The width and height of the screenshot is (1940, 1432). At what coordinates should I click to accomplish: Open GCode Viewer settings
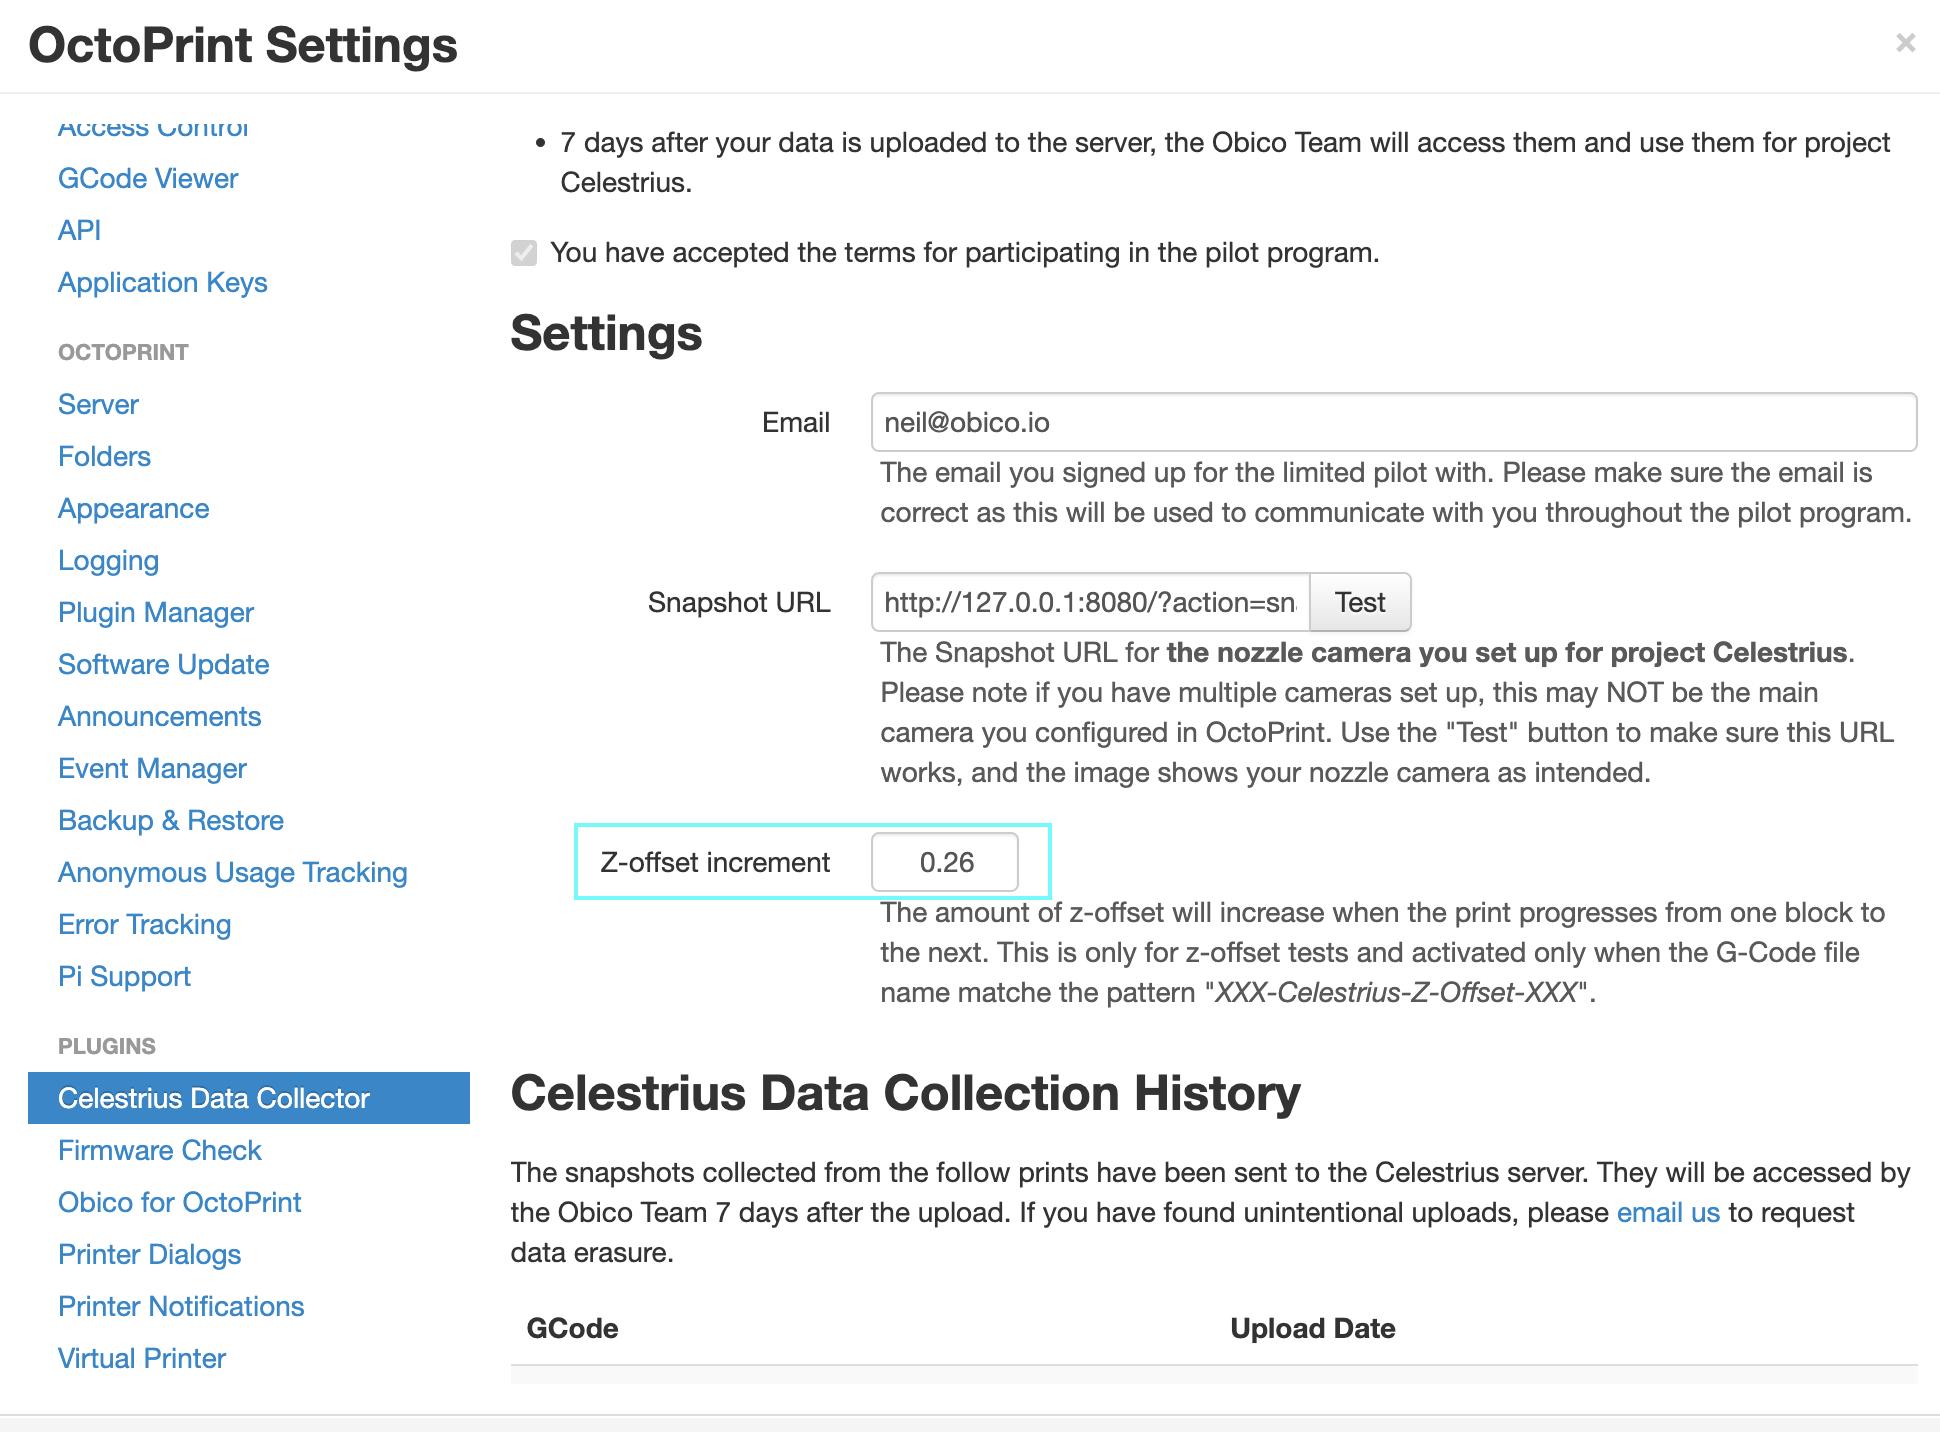pyautogui.click(x=148, y=178)
